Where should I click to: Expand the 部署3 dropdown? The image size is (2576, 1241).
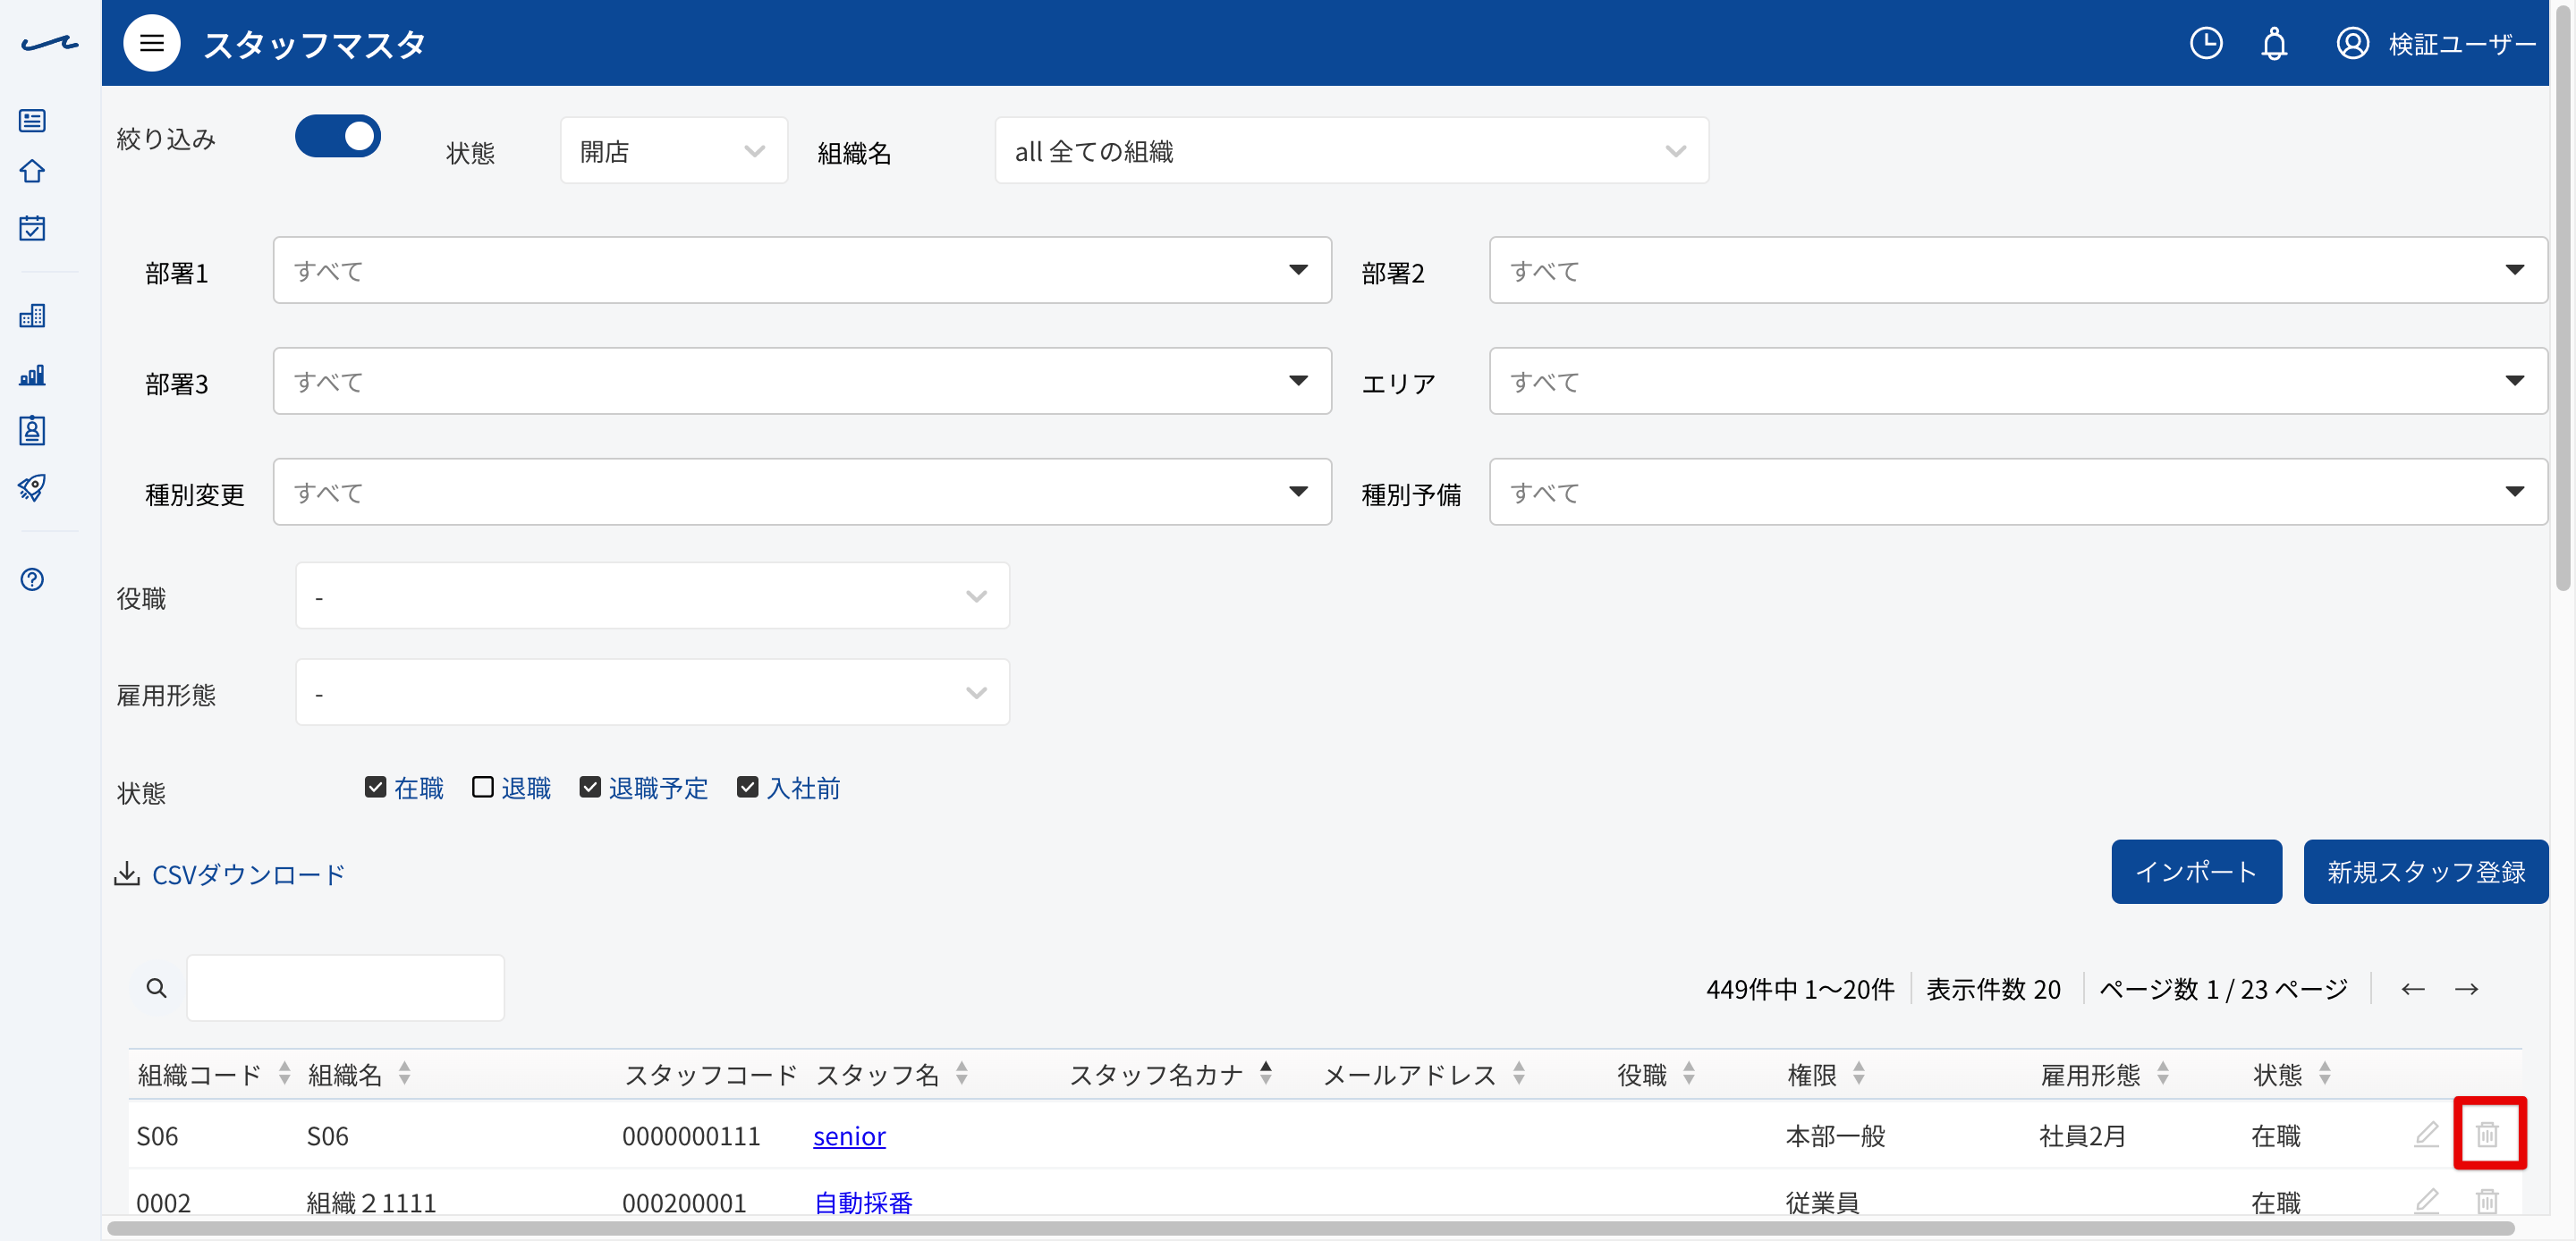click(x=801, y=380)
